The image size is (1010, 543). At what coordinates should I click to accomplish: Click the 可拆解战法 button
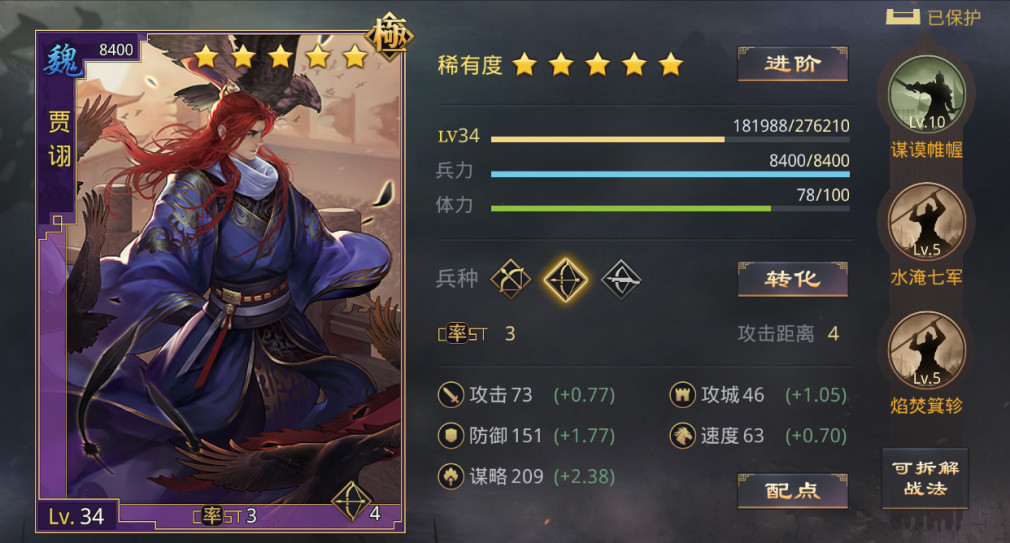(x=925, y=479)
